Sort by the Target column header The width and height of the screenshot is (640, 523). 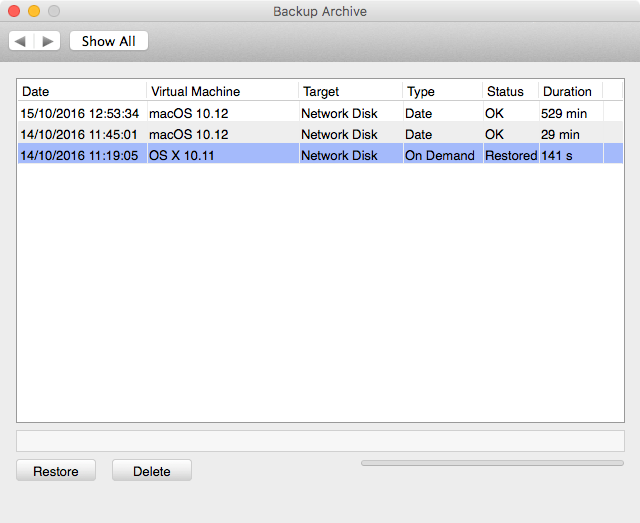(x=351, y=91)
